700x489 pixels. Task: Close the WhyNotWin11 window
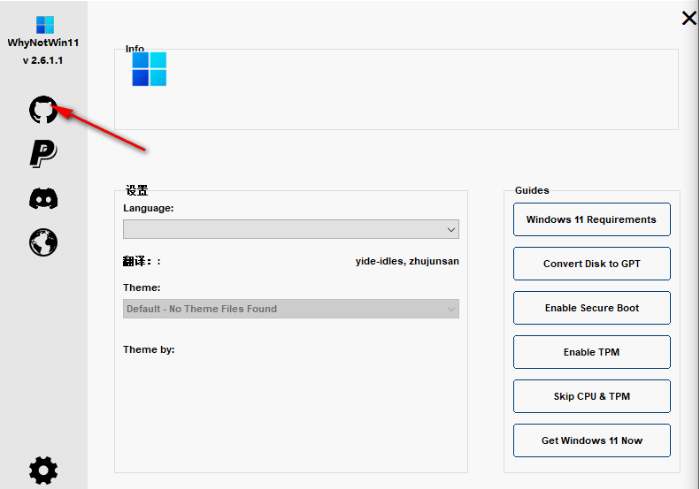coord(688,17)
